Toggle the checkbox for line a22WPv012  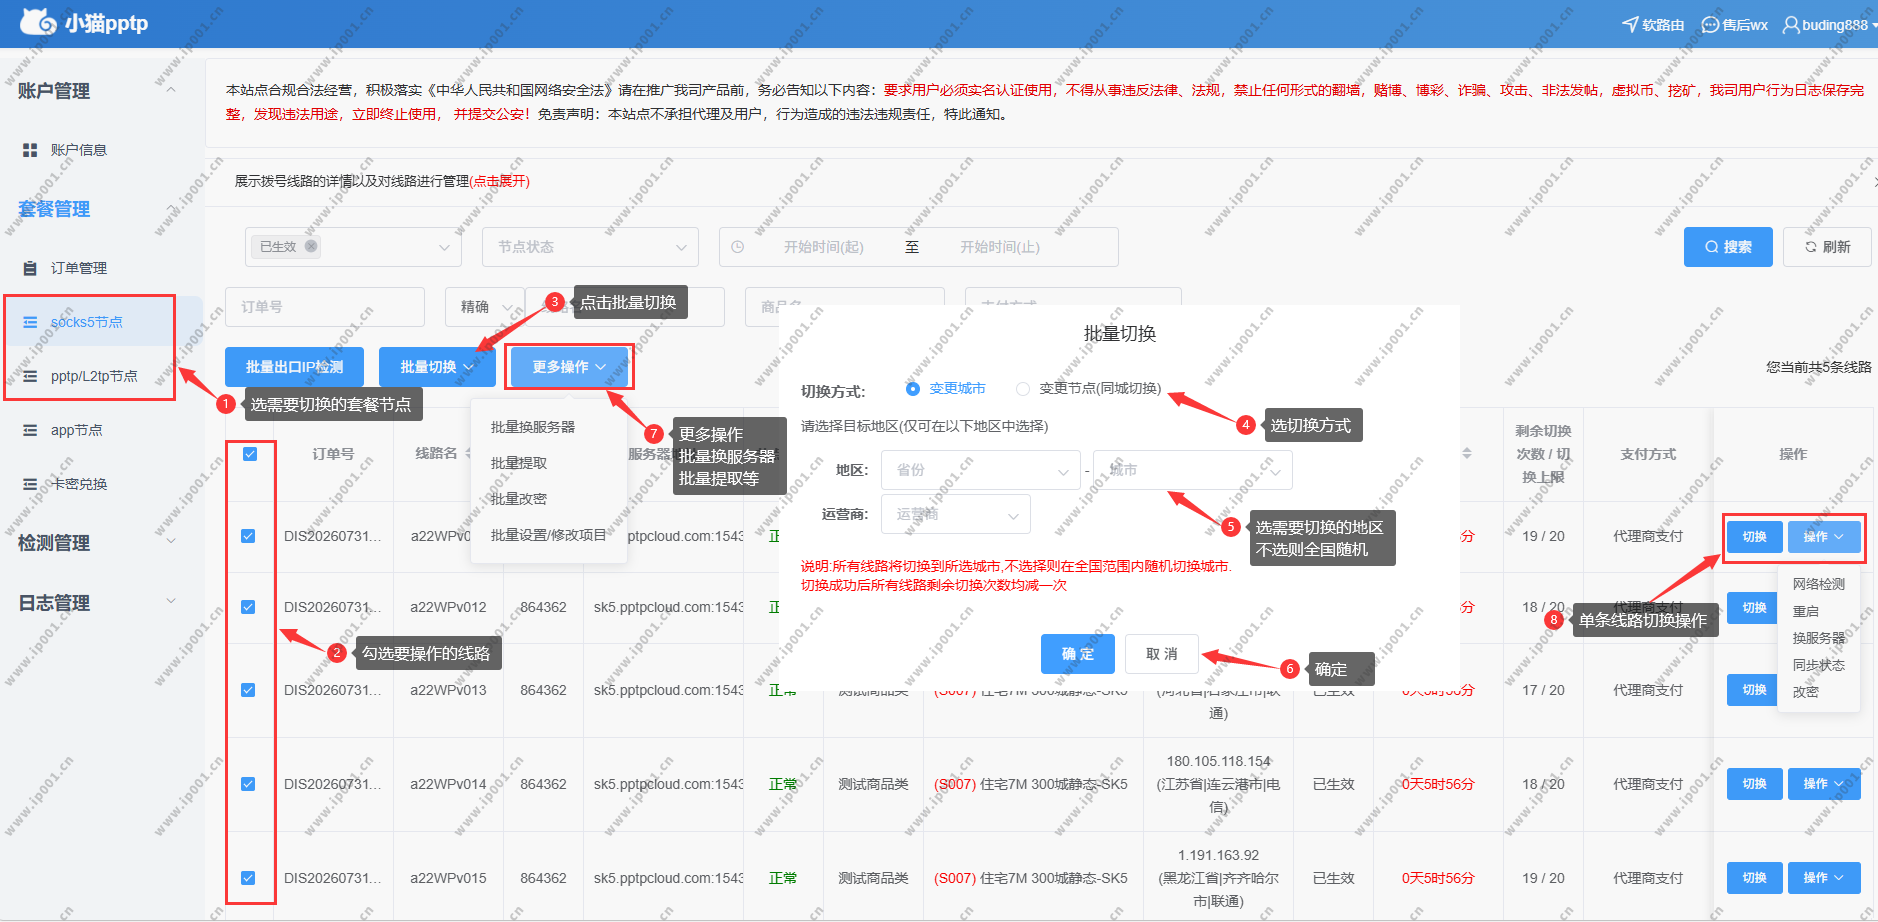(x=248, y=607)
